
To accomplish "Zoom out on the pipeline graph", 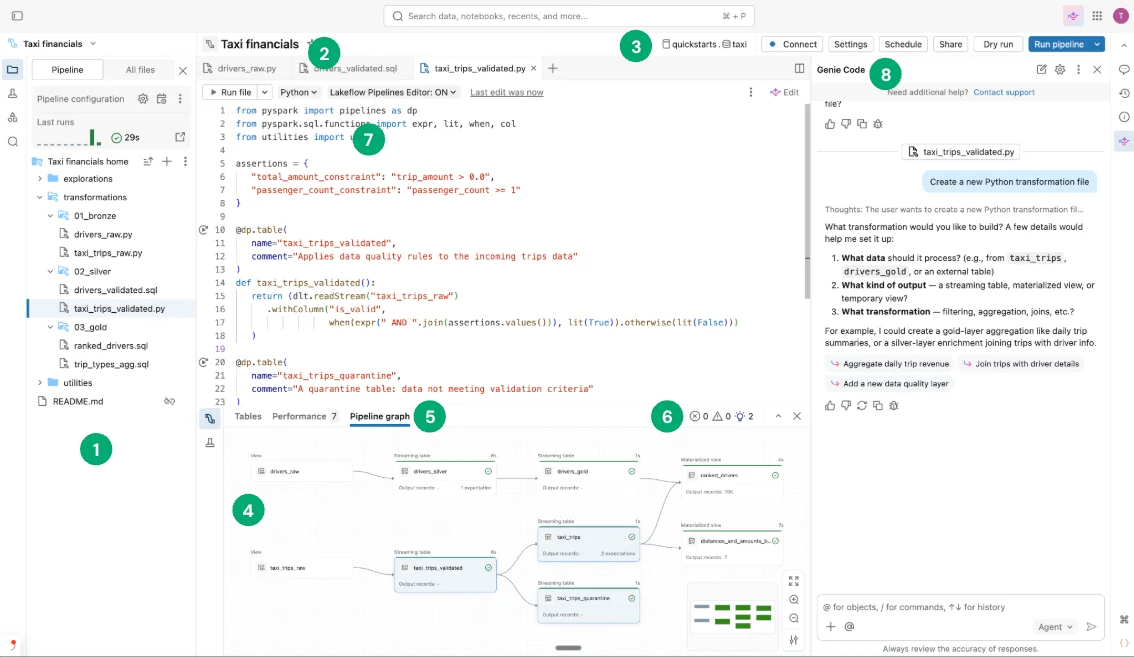I will (793, 619).
